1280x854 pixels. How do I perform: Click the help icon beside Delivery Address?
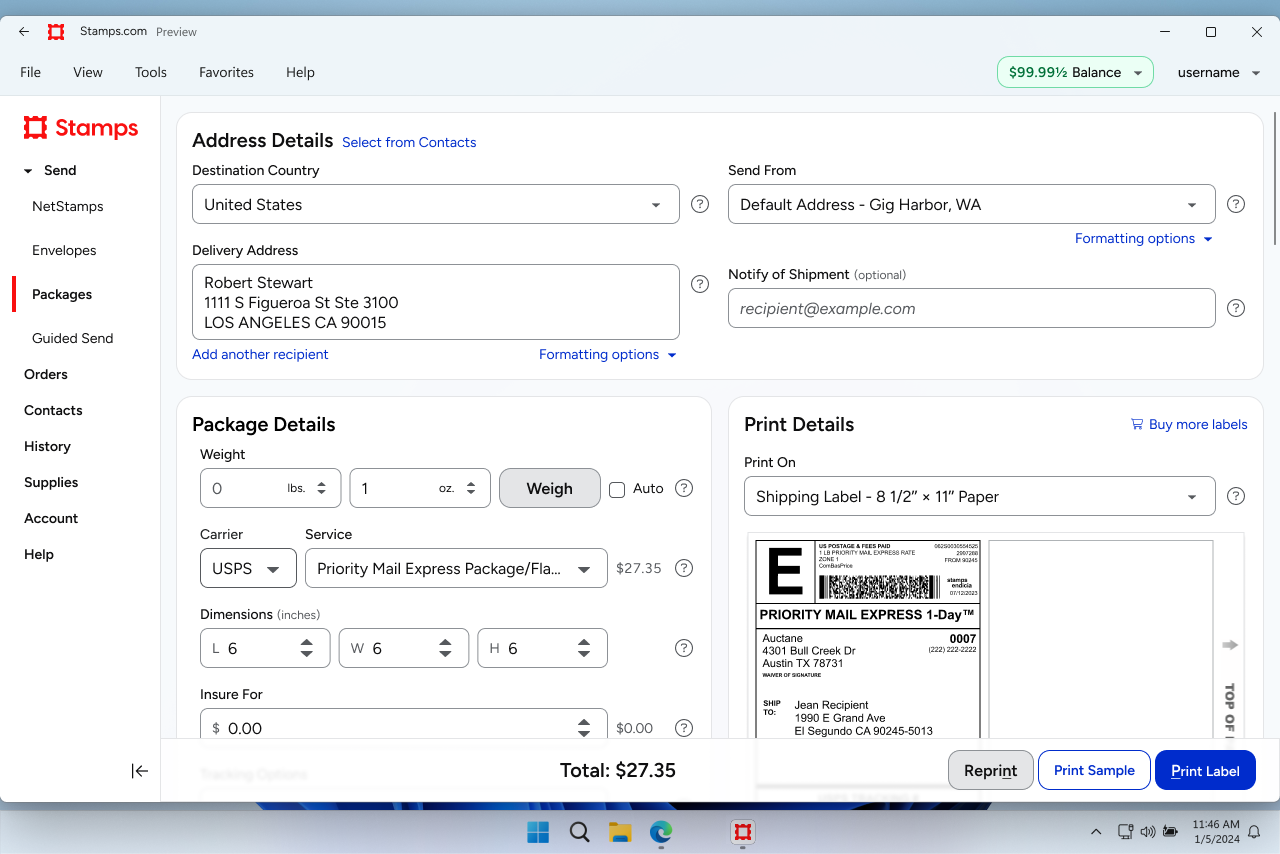click(699, 284)
